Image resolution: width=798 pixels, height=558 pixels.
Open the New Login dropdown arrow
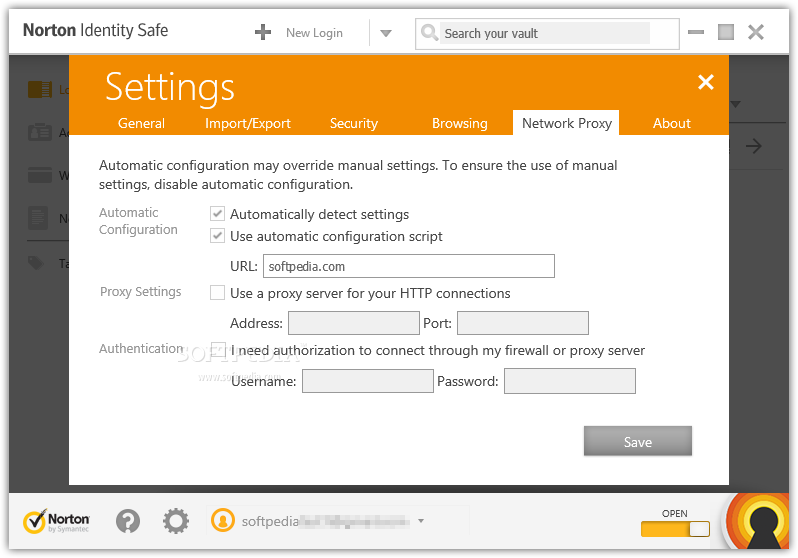point(386,34)
